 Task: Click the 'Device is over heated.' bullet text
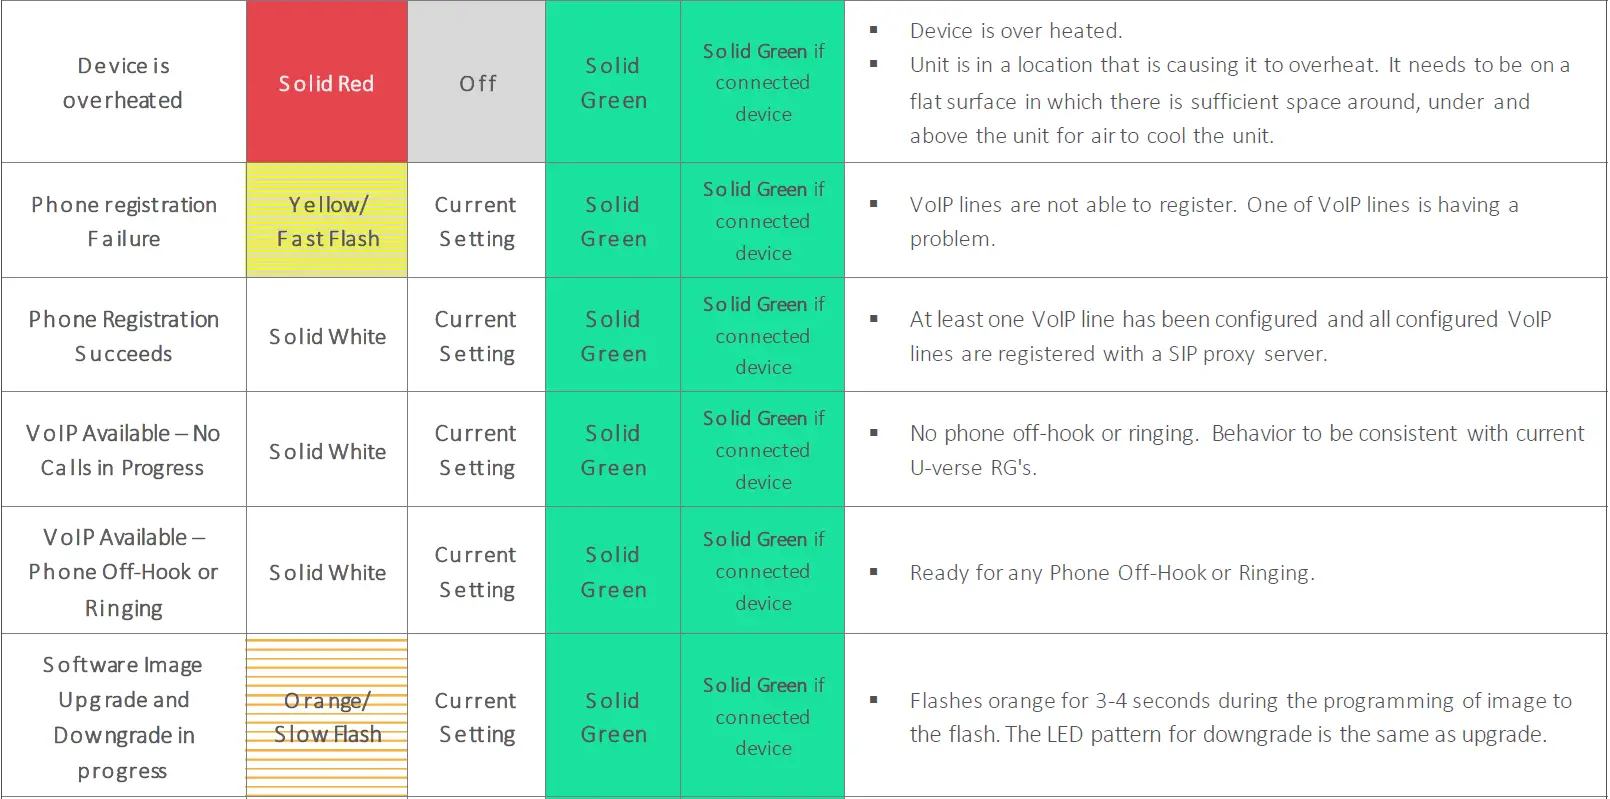(1015, 31)
